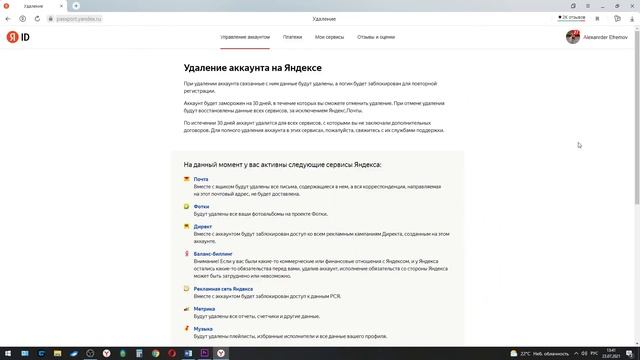Image resolution: width=640 pixels, height=360 pixels.
Task: Open the downloads arrow icon in the toolbar
Action: click(x=632, y=19)
